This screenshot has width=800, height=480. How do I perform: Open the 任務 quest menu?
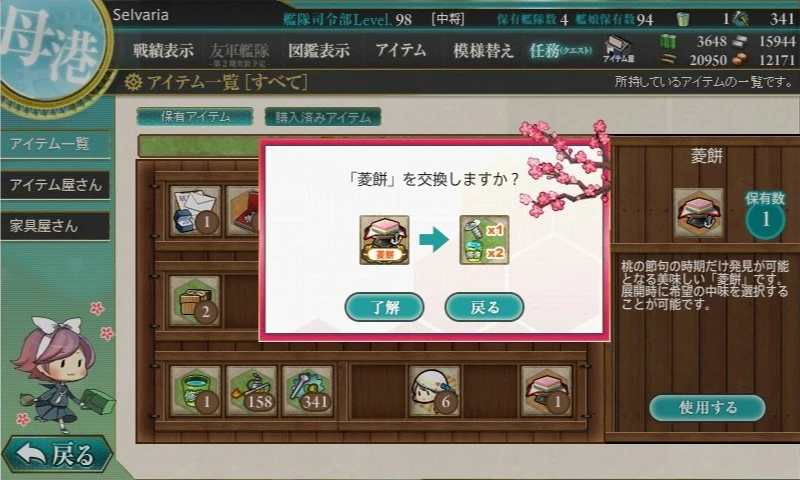click(x=560, y=50)
